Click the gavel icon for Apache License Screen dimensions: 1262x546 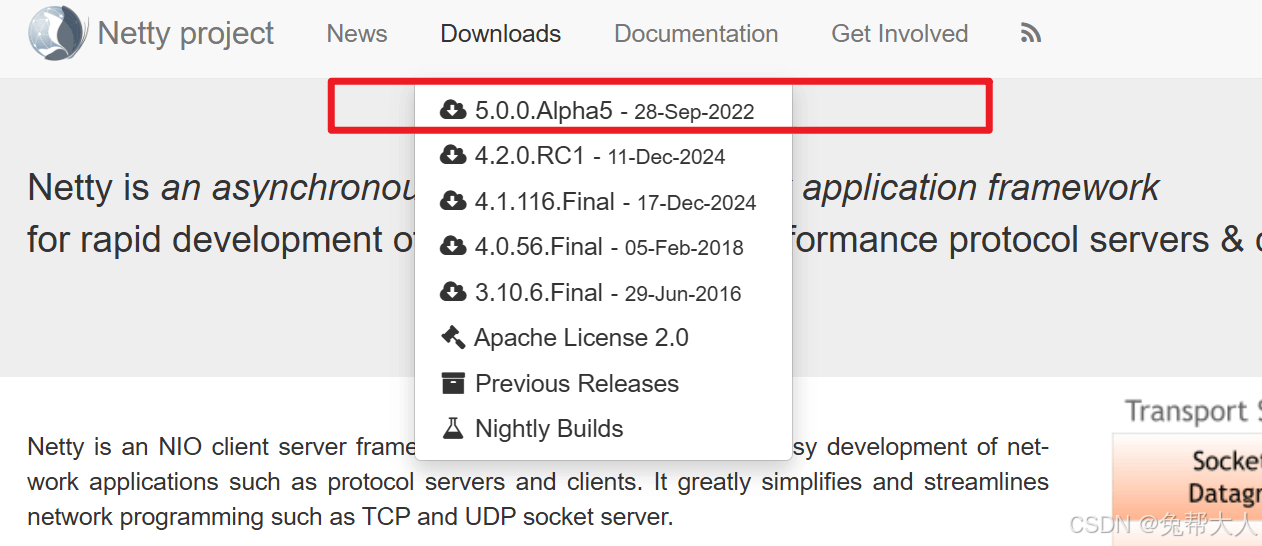point(453,337)
